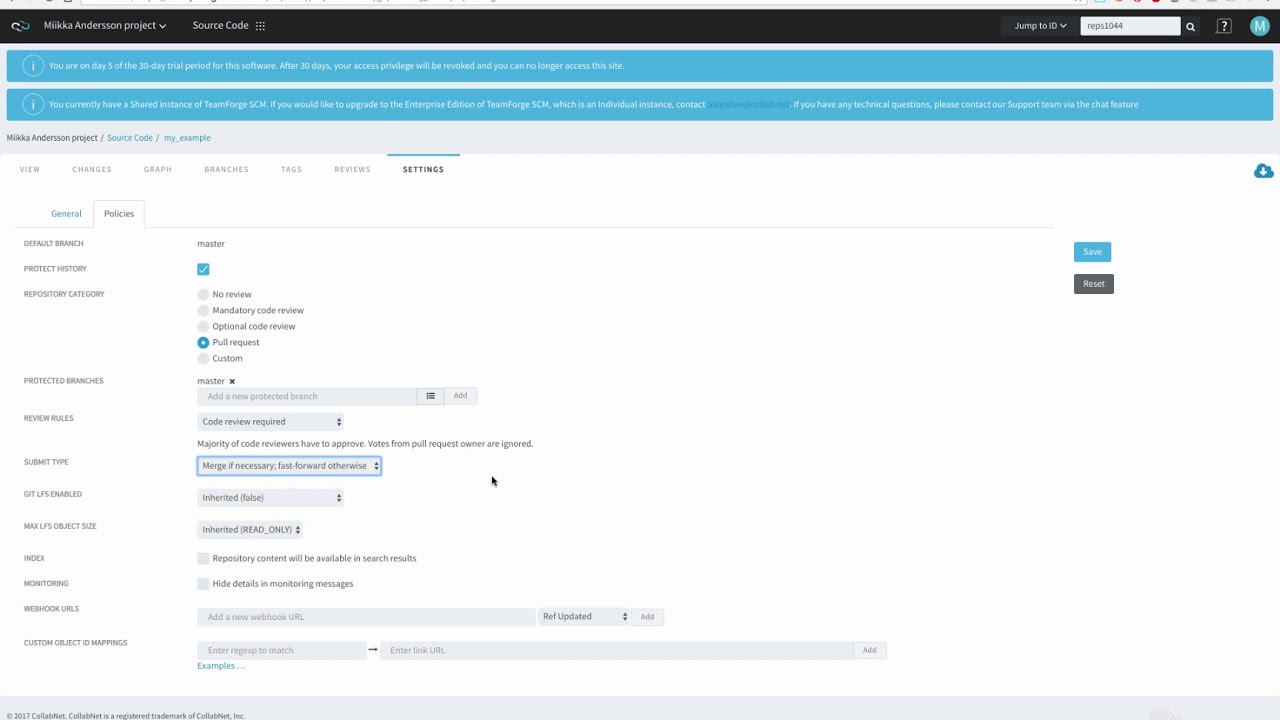Select Optional code review option
Image resolution: width=1280 pixels, height=720 pixels.
[x=203, y=326]
